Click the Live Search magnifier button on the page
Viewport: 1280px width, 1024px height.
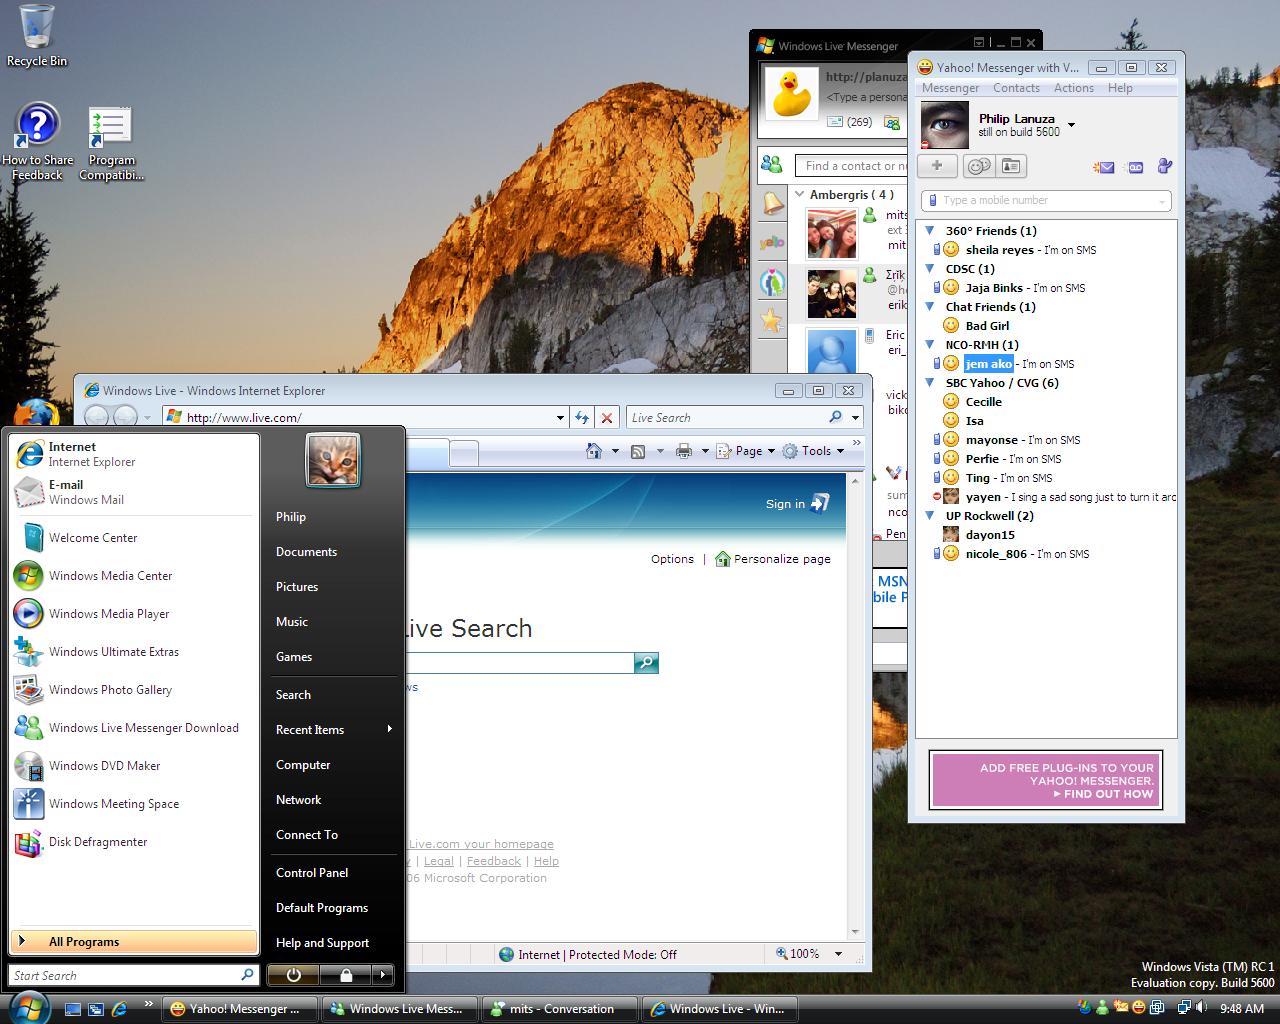(x=646, y=662)
